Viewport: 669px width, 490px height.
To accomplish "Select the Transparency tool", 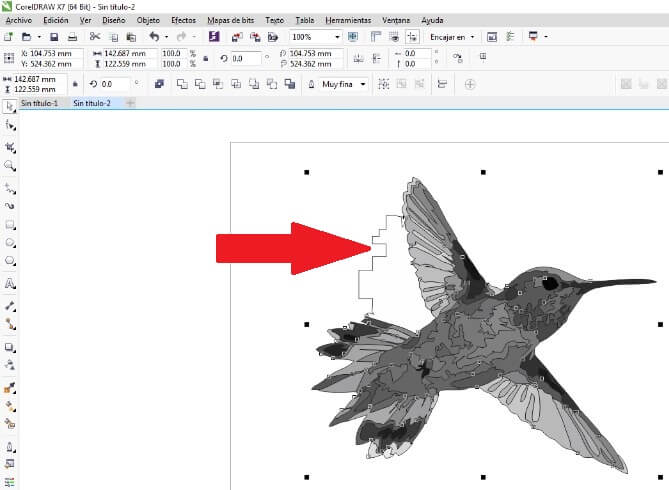I will (x=10, y=365).
